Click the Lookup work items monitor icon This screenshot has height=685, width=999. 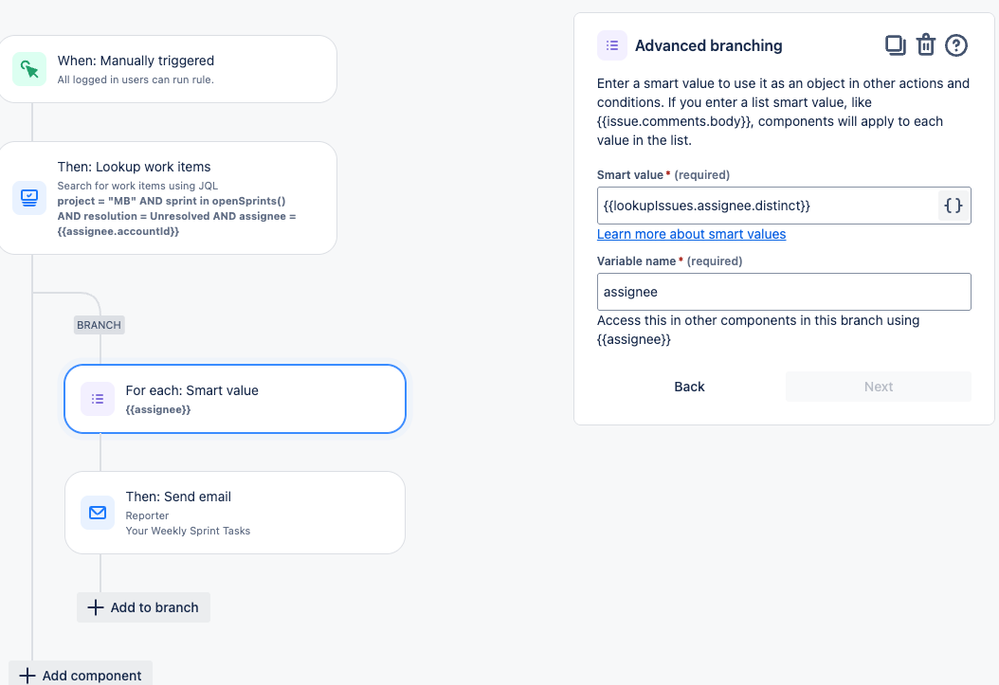29,197
